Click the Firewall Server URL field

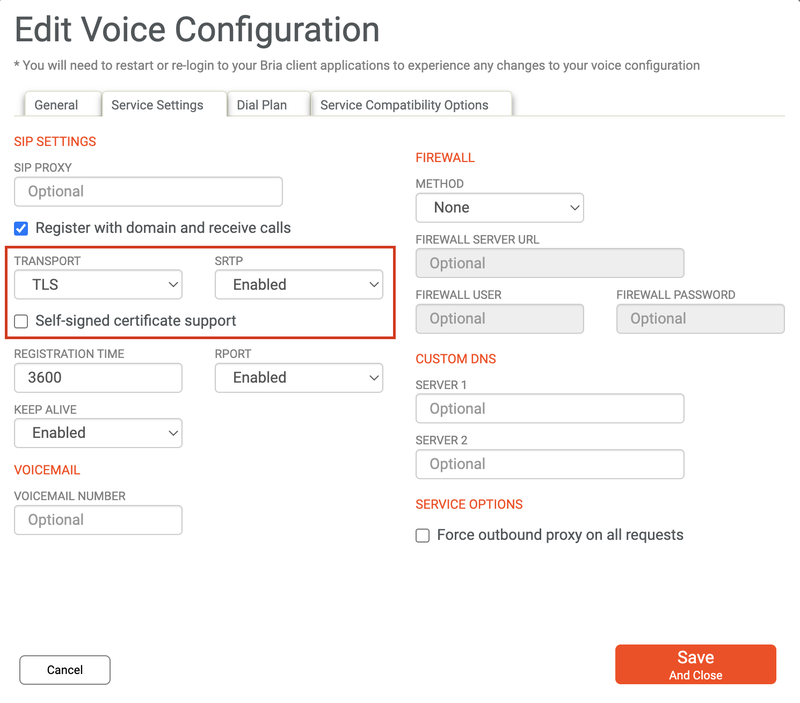point(549,263)
